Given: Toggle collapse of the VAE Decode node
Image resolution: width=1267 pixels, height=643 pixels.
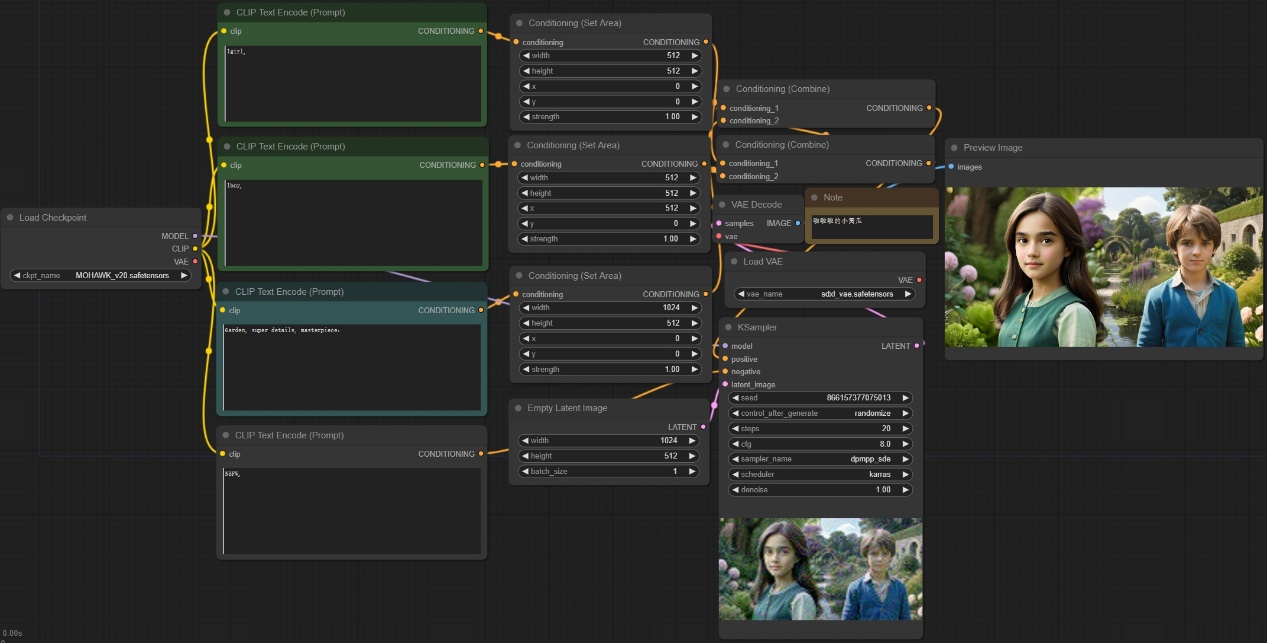Looking at the screenshot, I should [x=722, y=204].
